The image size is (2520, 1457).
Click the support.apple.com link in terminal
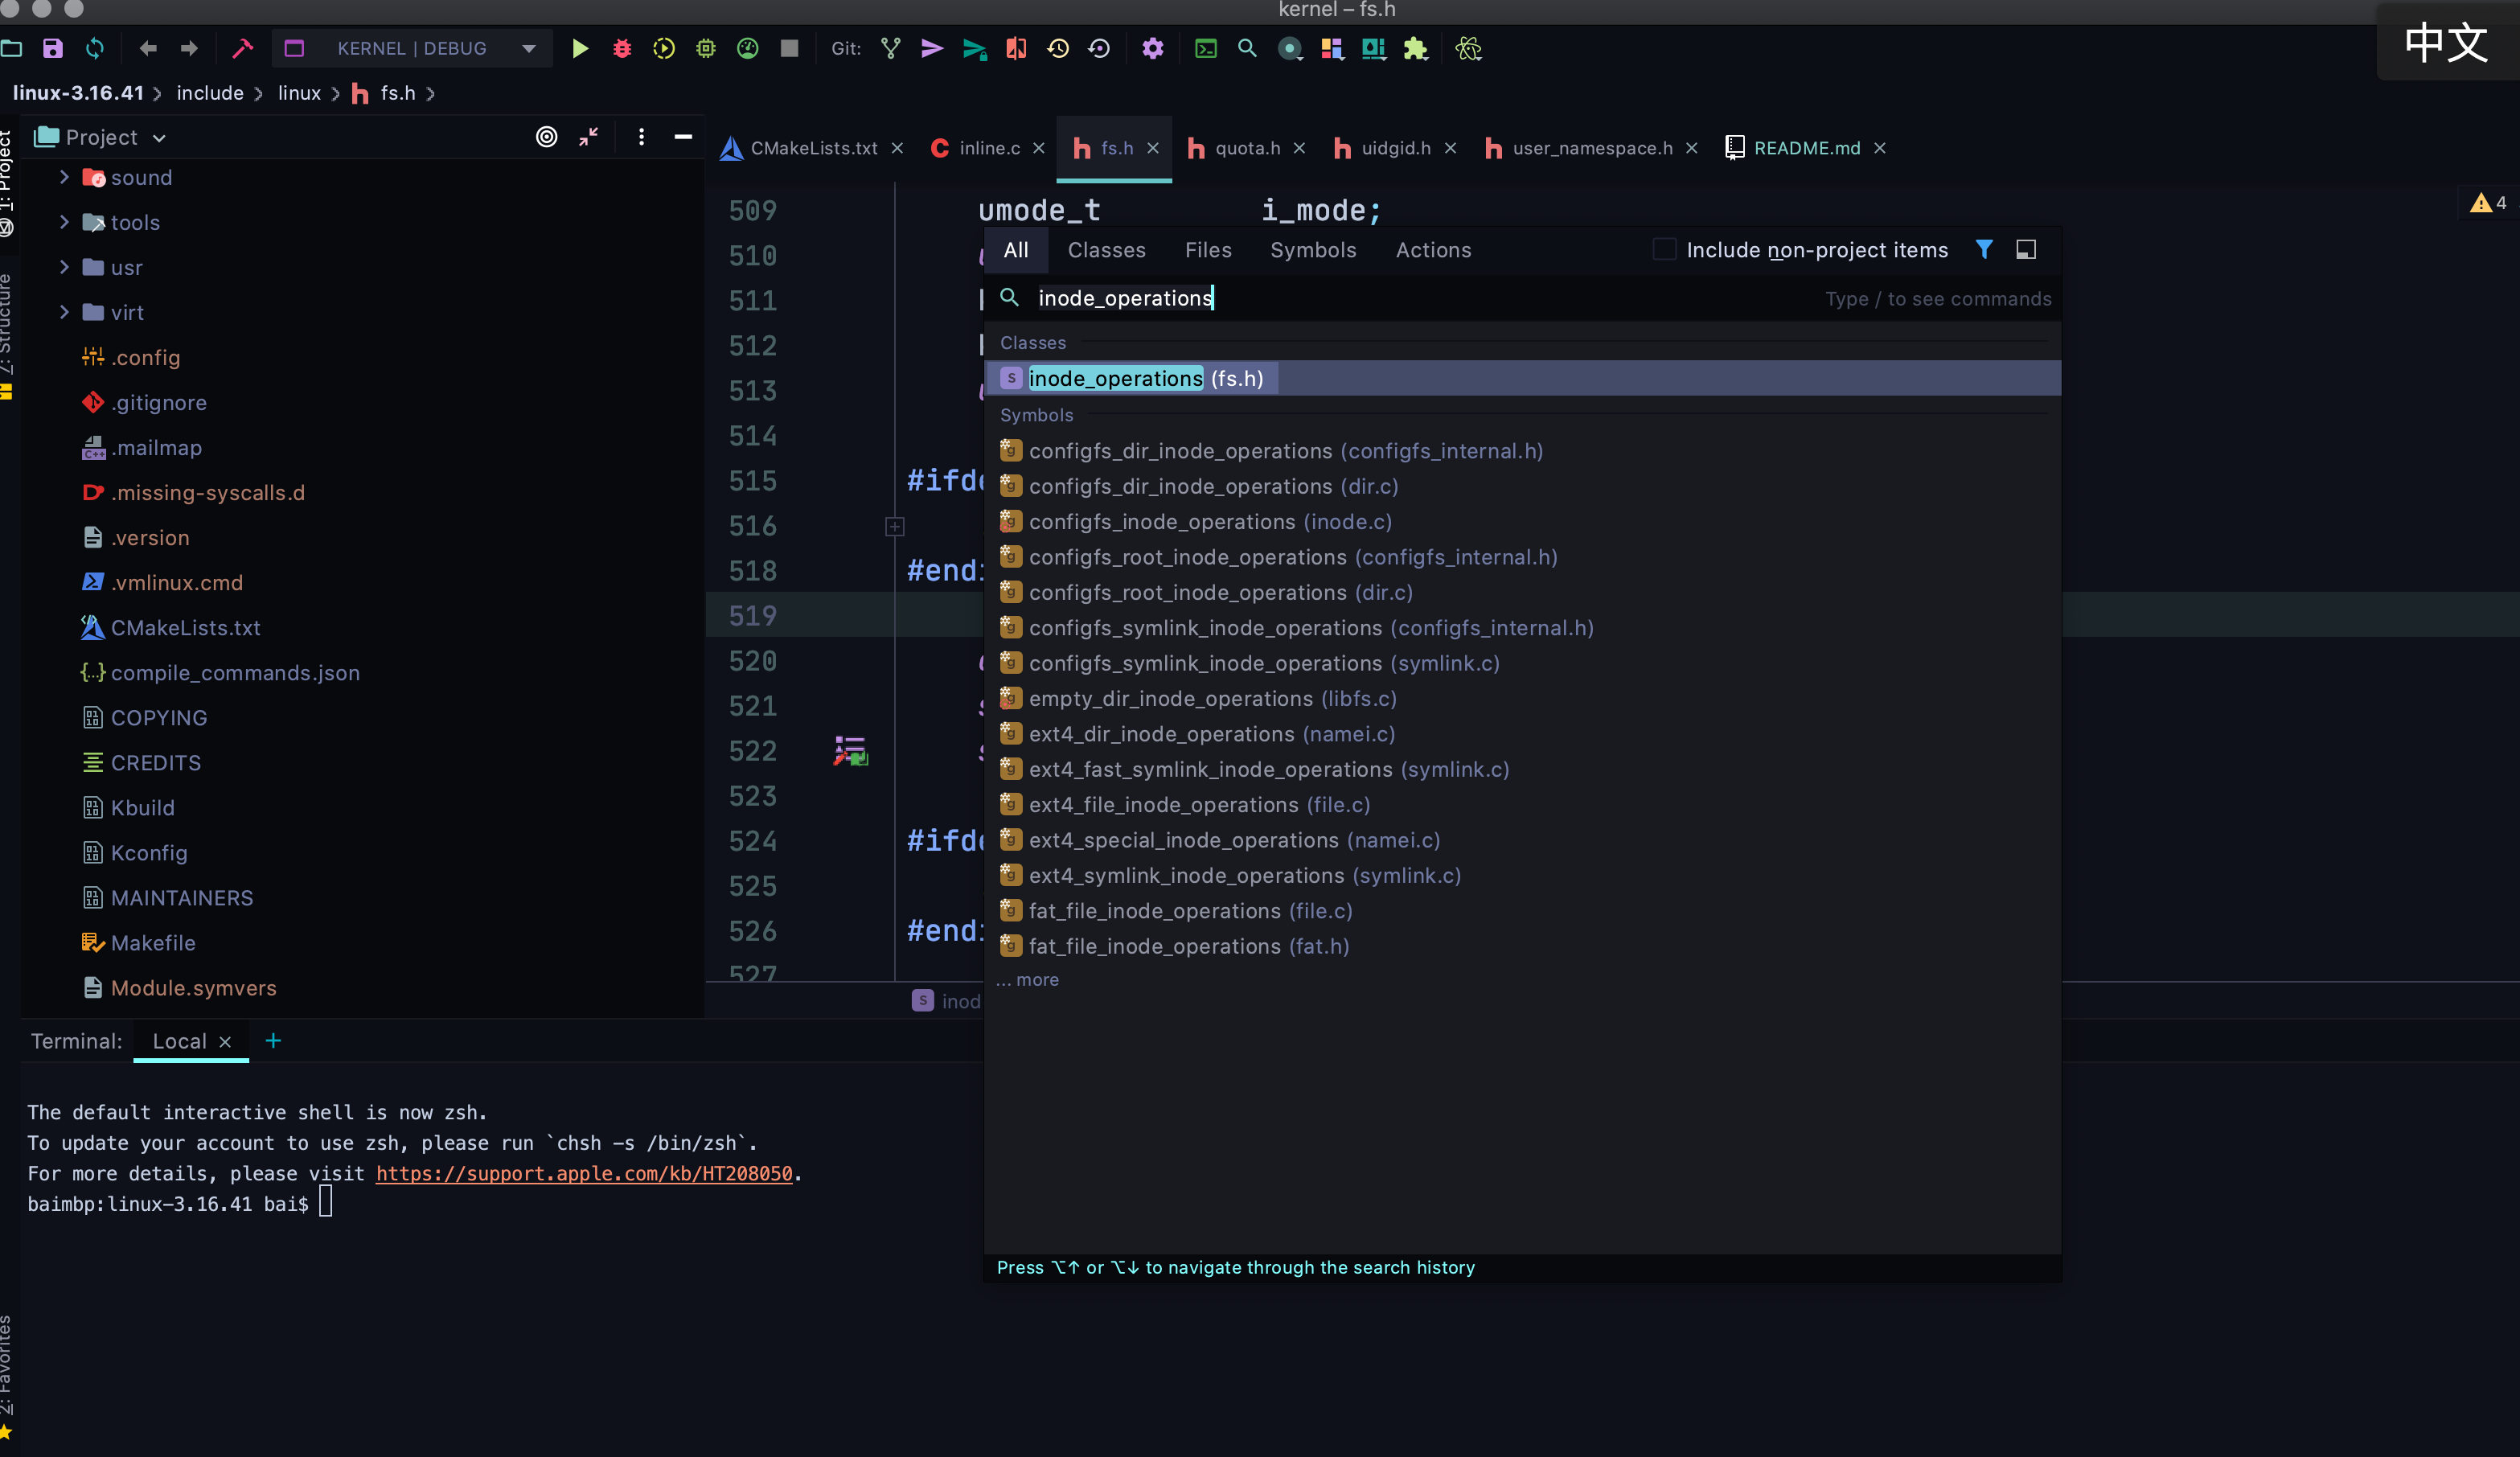tap(584, 1173)
